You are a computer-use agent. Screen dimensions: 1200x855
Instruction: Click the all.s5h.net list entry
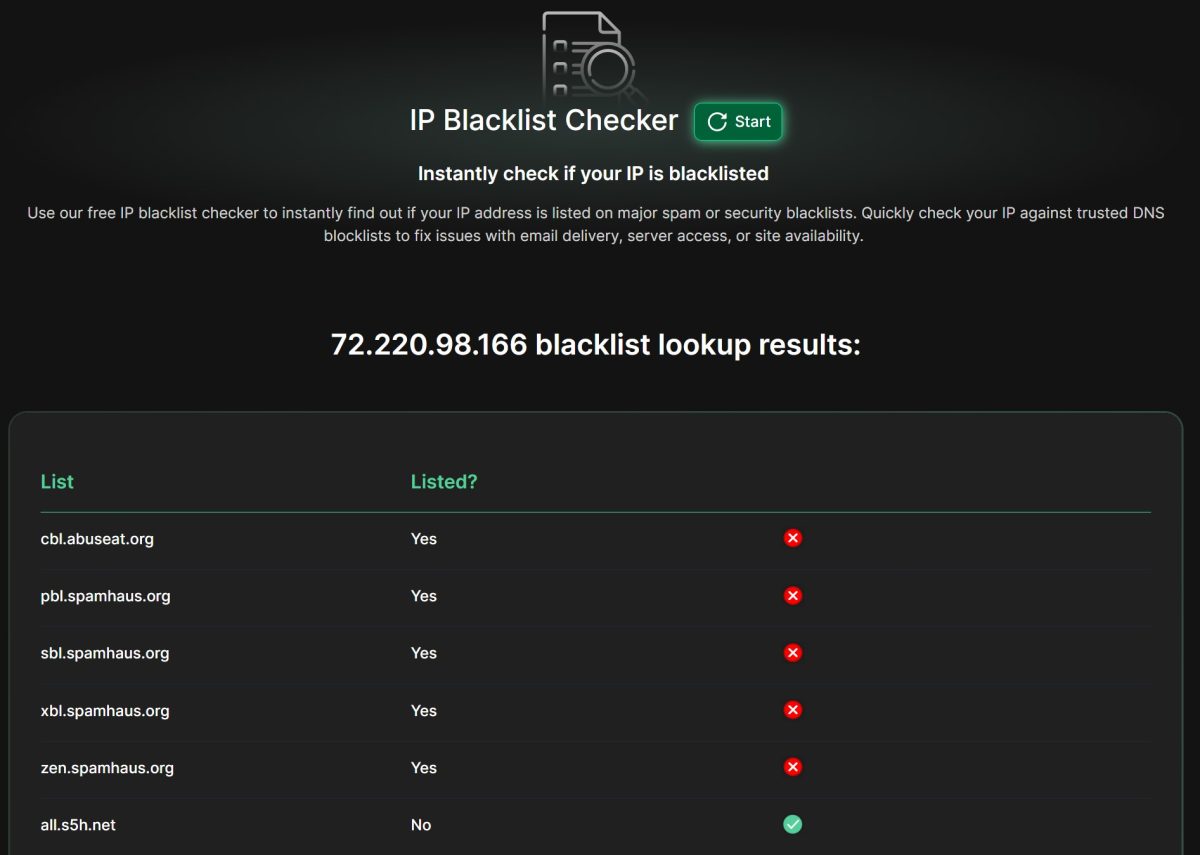(x=77, y=825)
